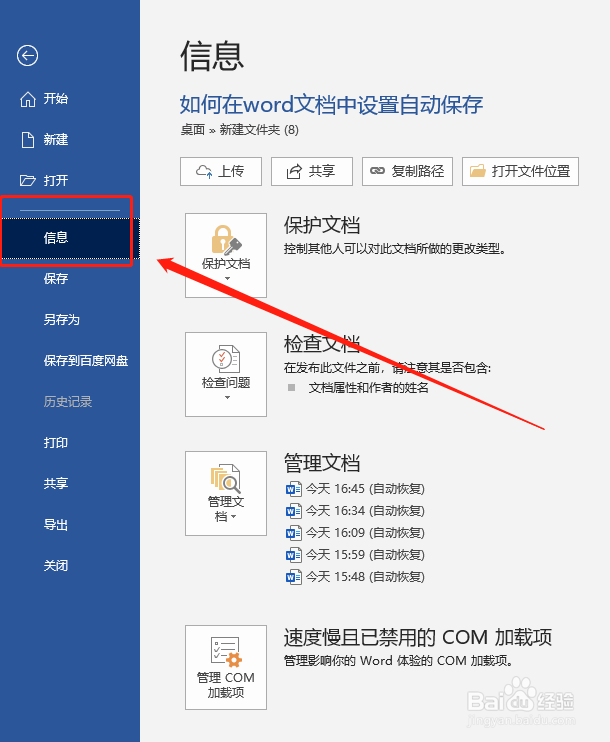Select the 信息 tab in the sidebar

[70, 238]
